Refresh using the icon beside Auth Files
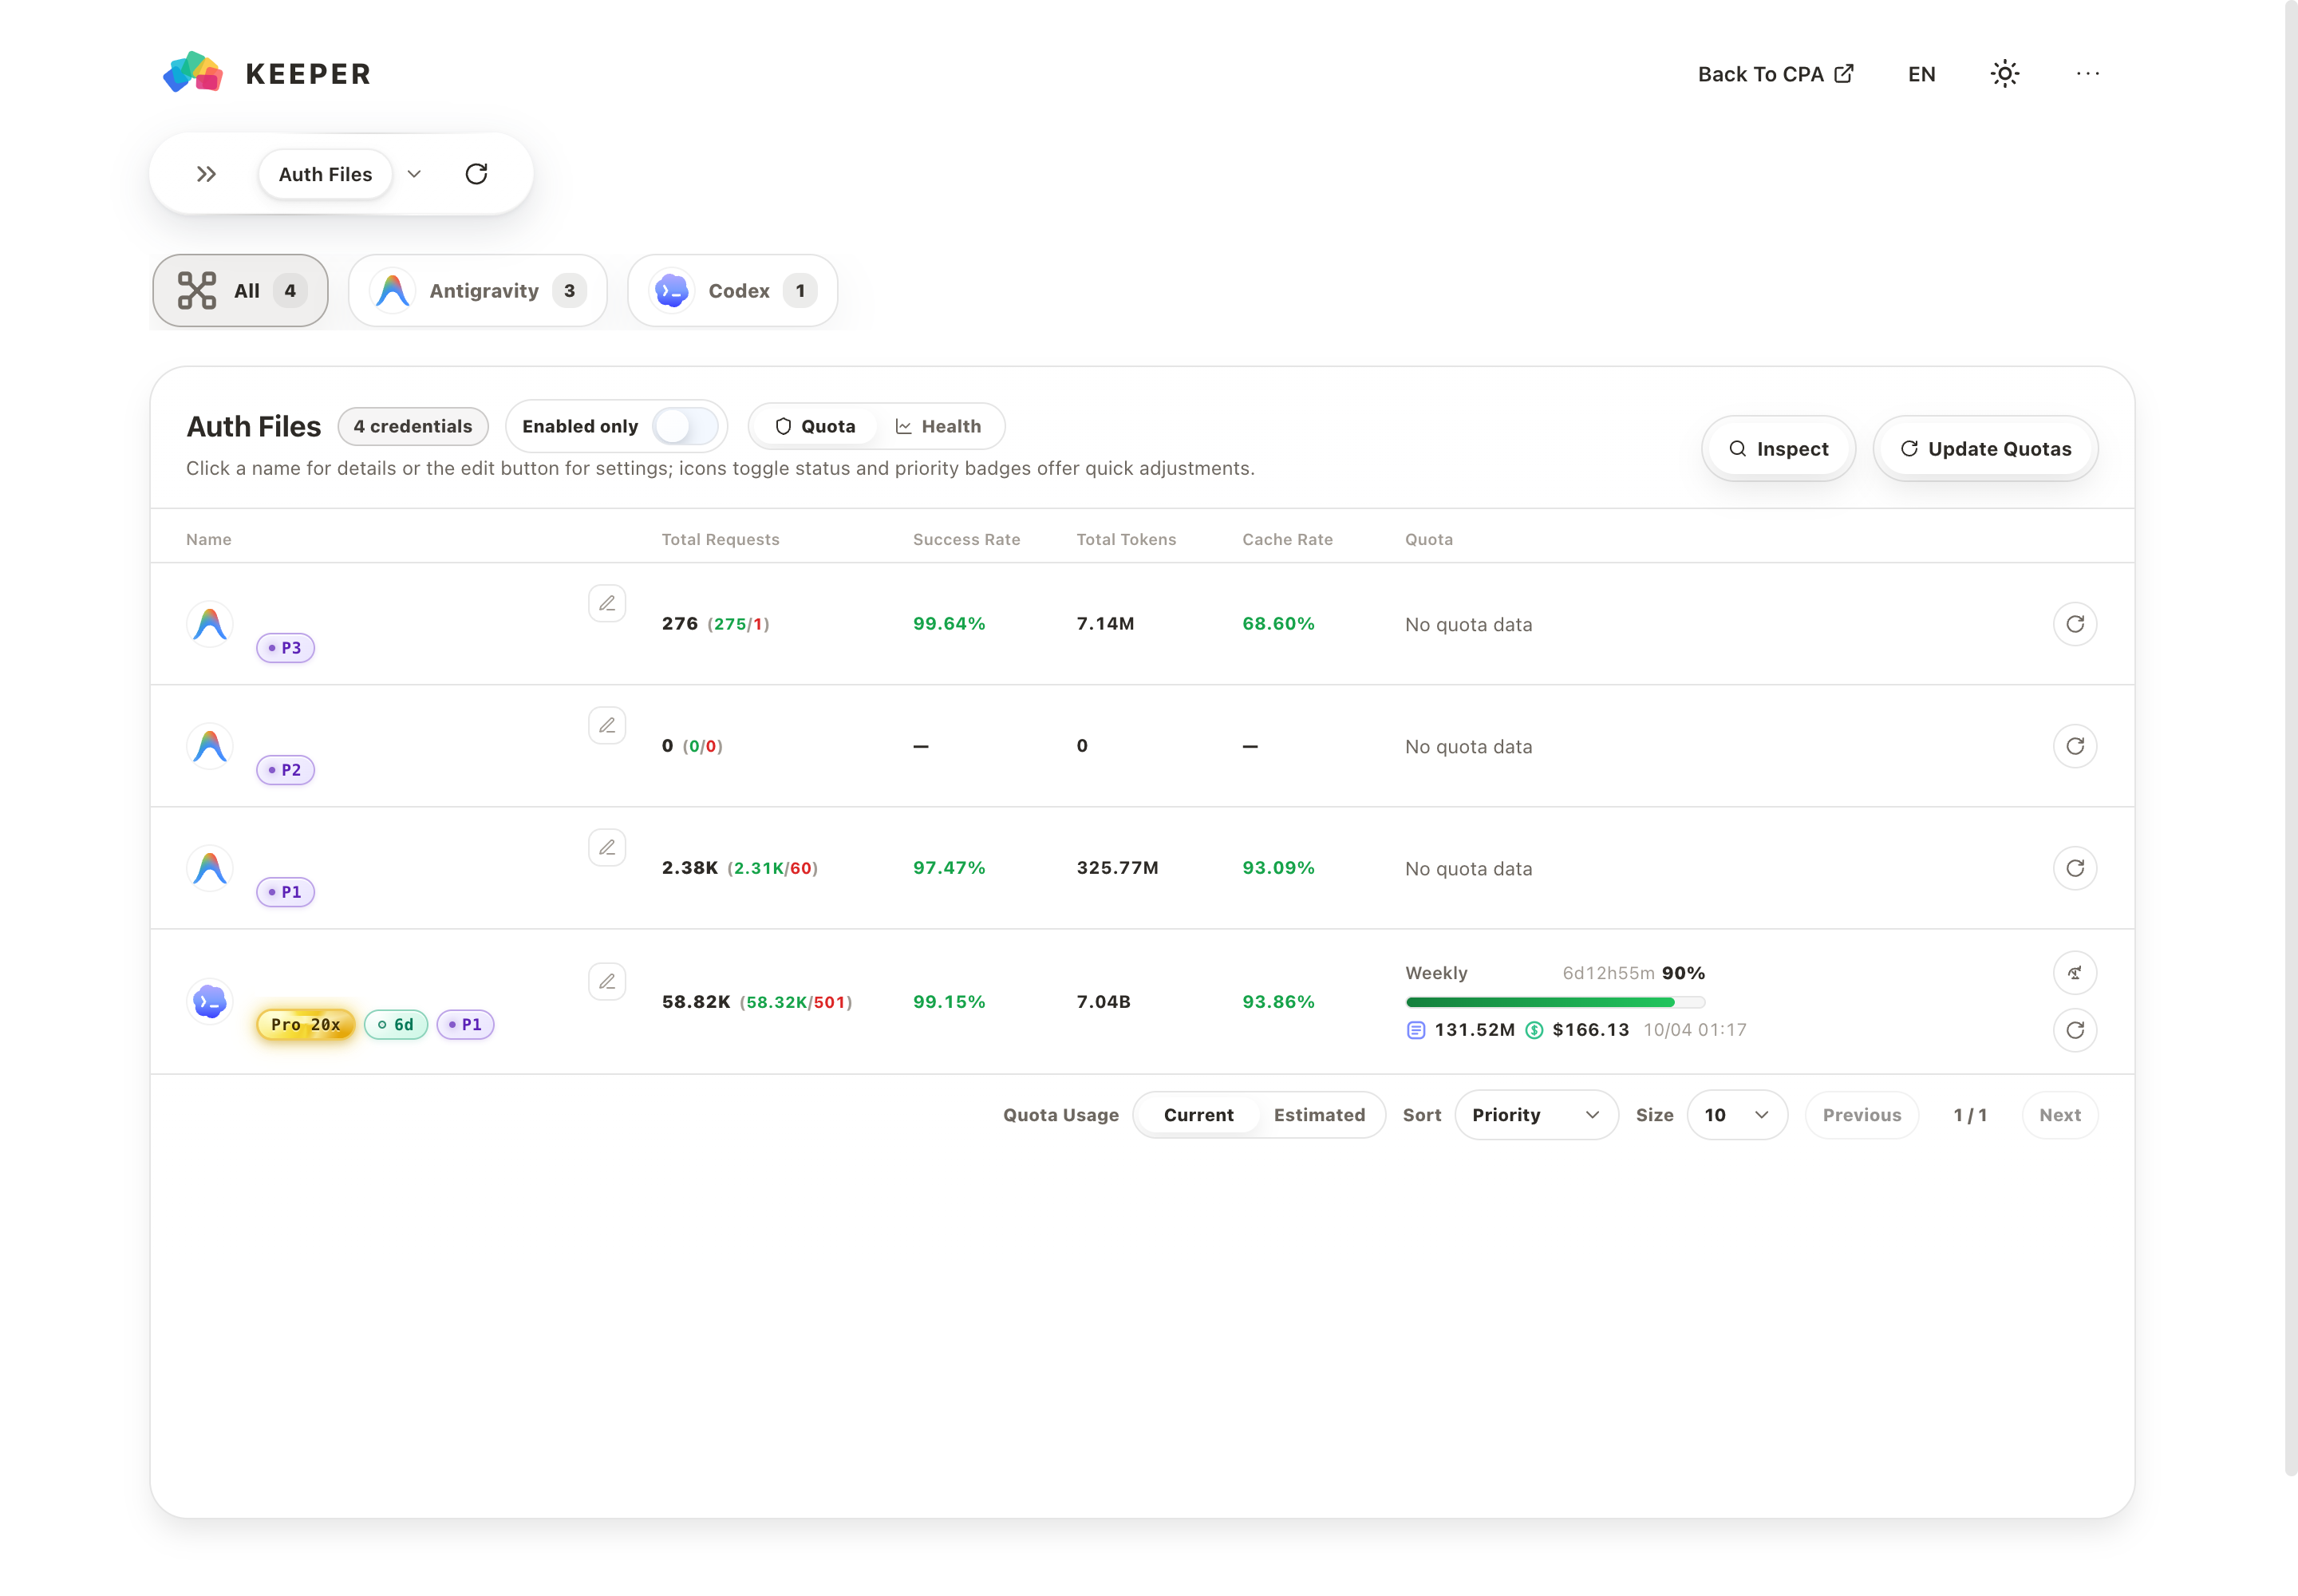Viewport: 2298px width, 1596px height. [x=476, y=174]
